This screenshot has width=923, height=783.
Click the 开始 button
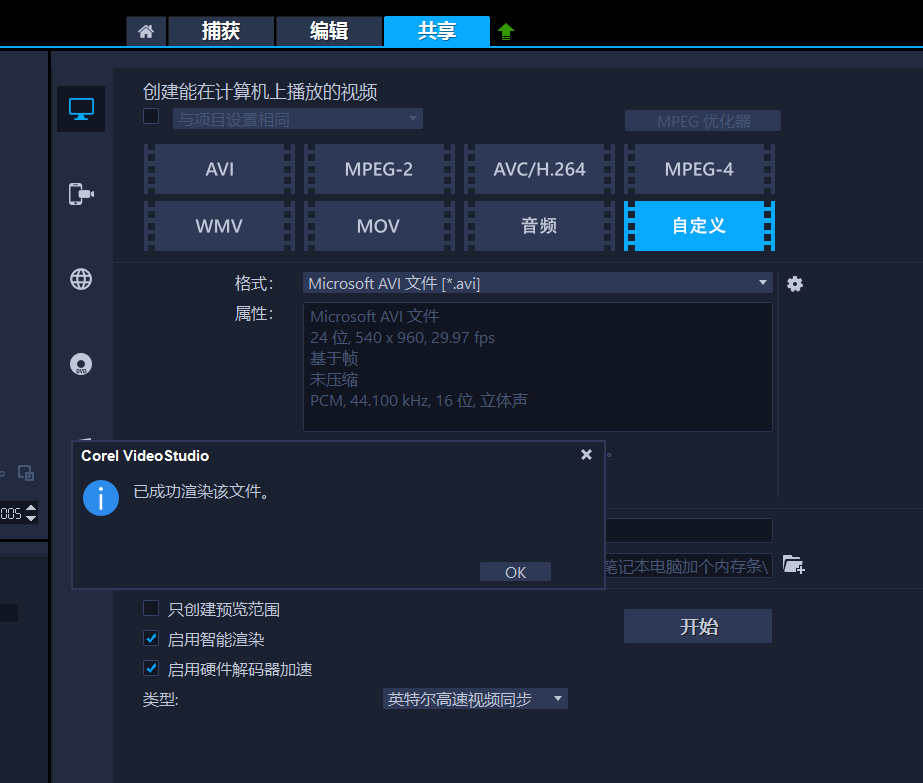point(698,626)
